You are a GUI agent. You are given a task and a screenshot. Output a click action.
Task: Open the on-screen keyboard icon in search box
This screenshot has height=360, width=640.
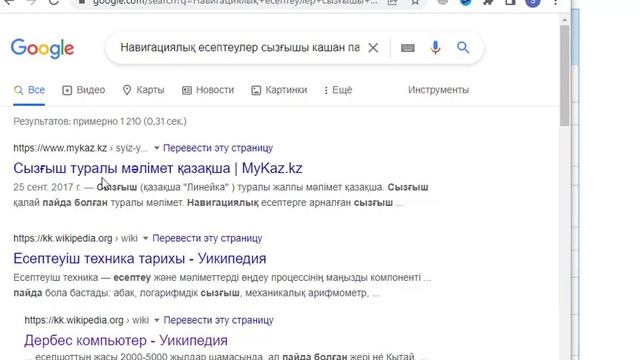point(407,48)
